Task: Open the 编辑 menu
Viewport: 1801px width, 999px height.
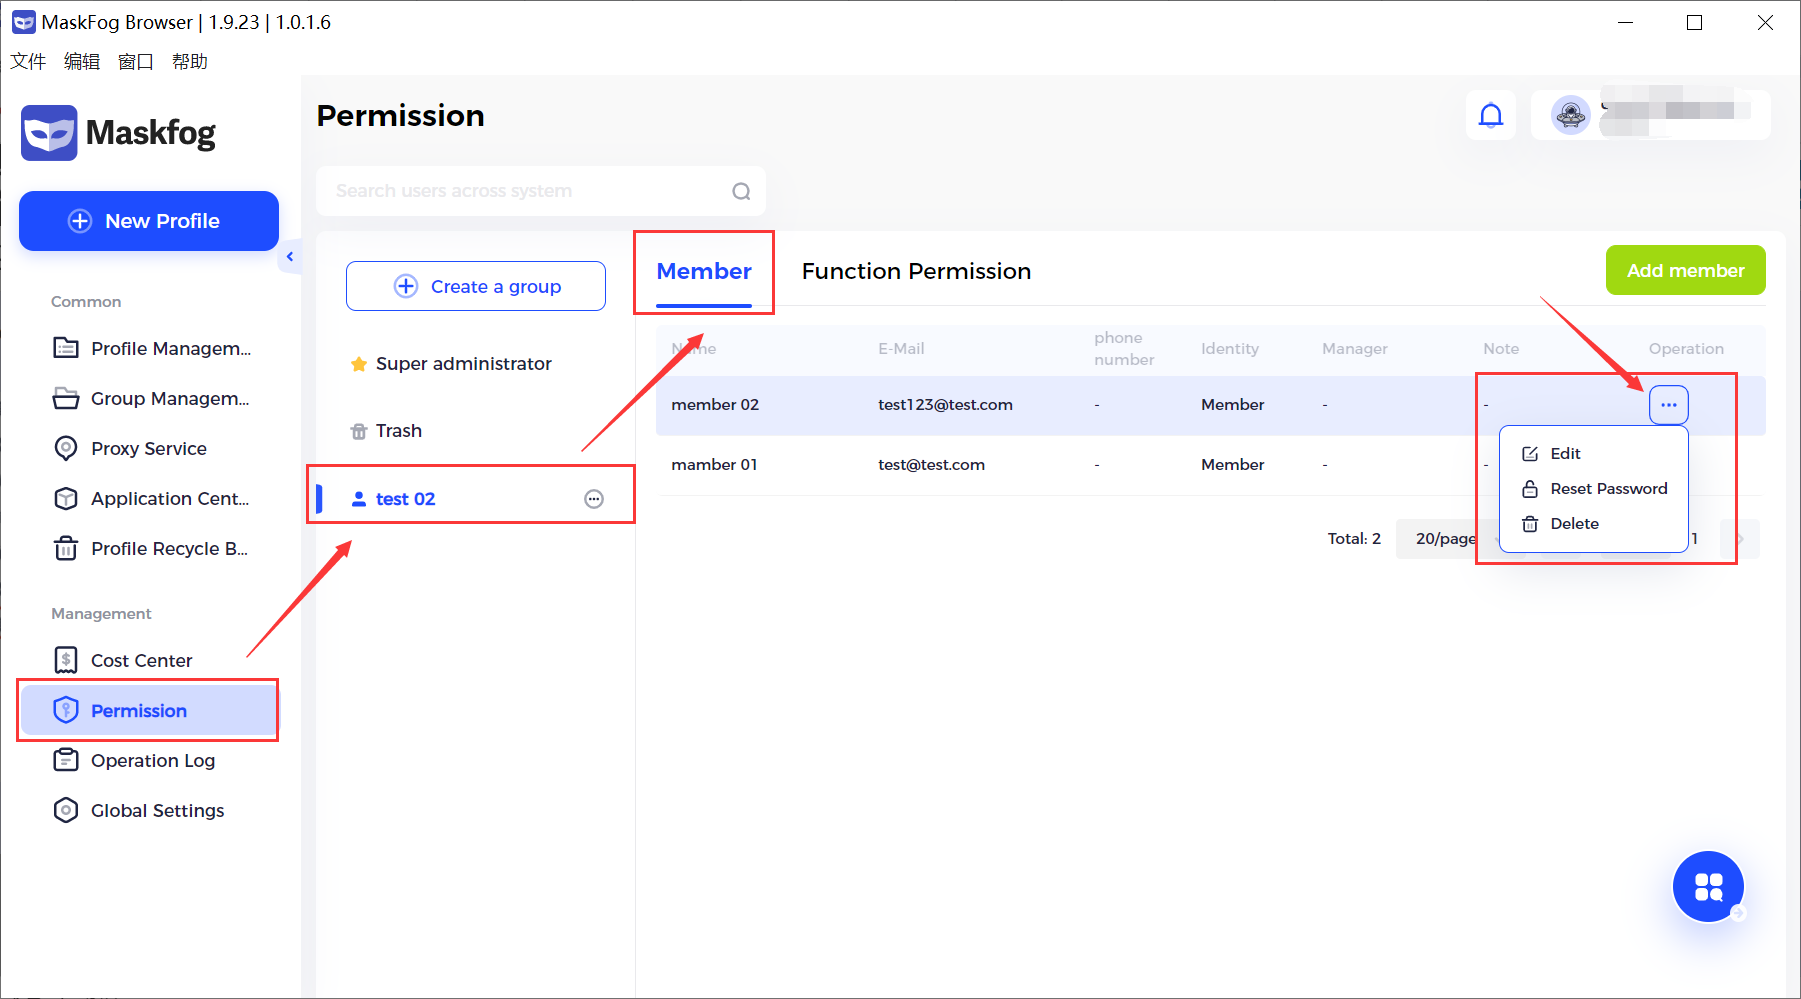Action: pyautogui.click(x=82, y=61)
